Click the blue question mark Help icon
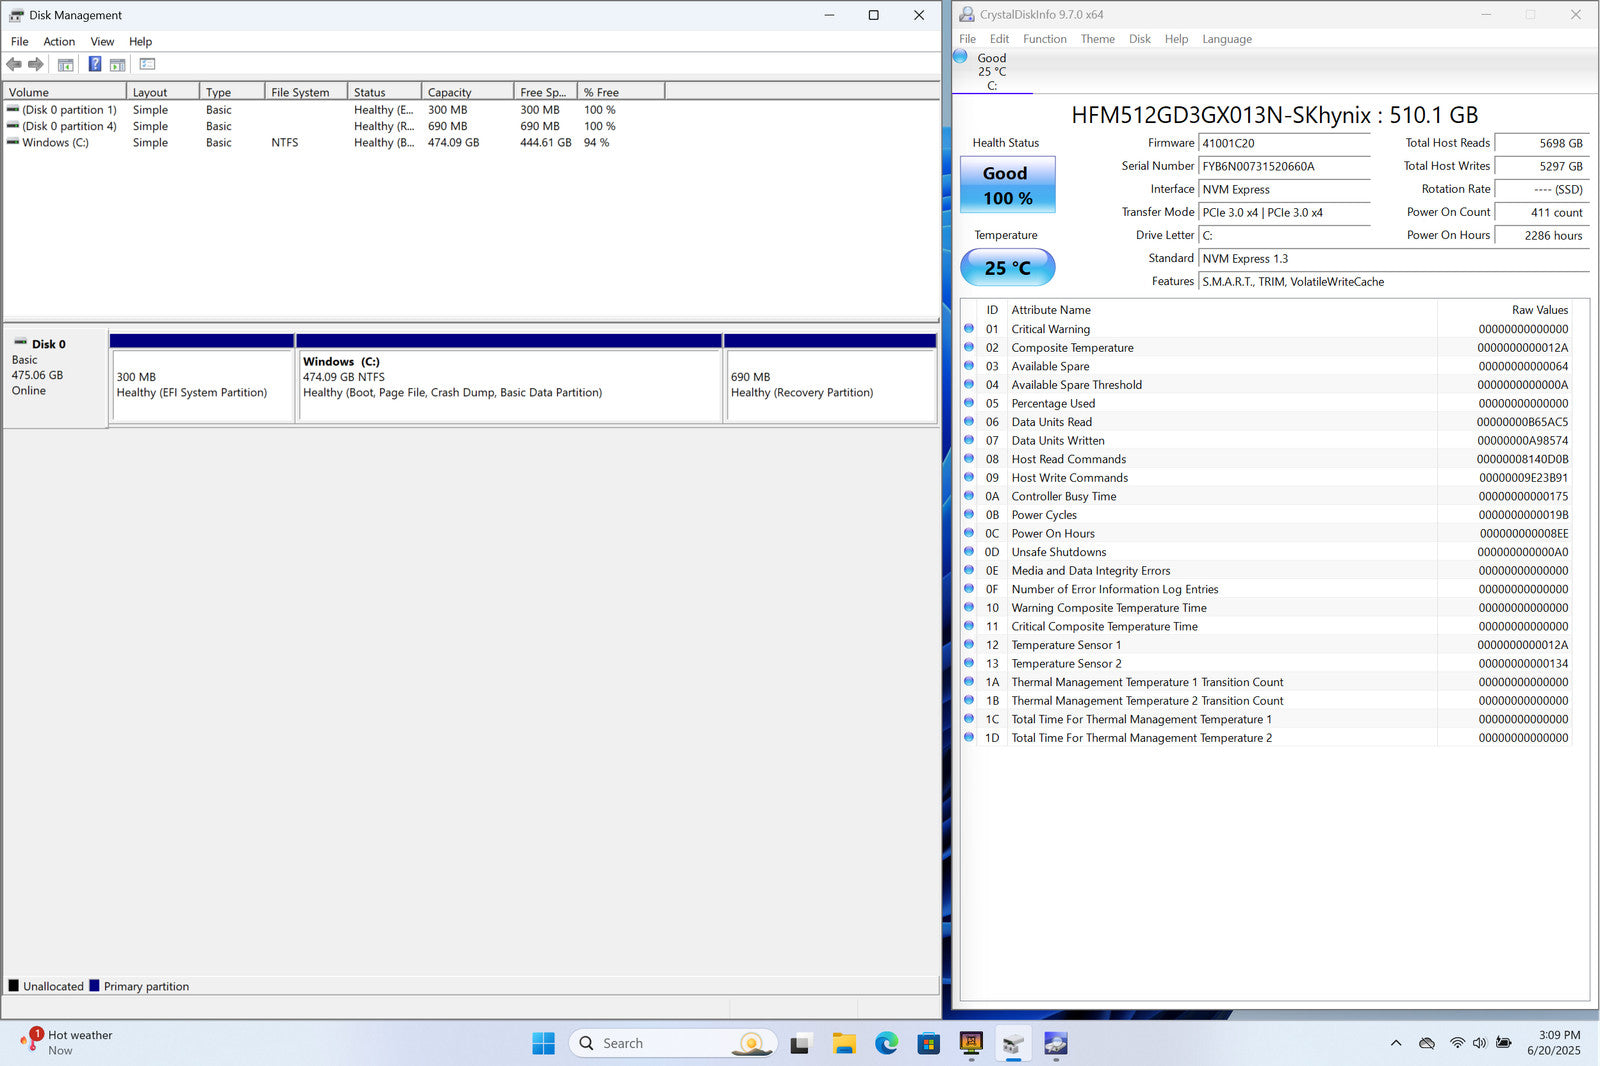Screen dimensions: 1600x1066 (95, 64)
